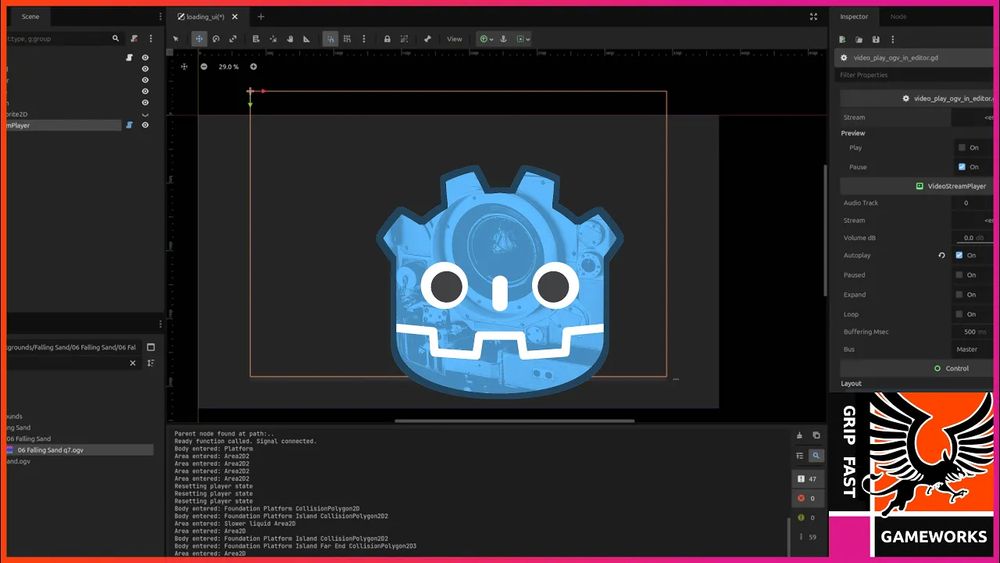Toggle distraction-free mode icon at top right
This screenshot has width=1000, height=563.
(x=813, y=17)
